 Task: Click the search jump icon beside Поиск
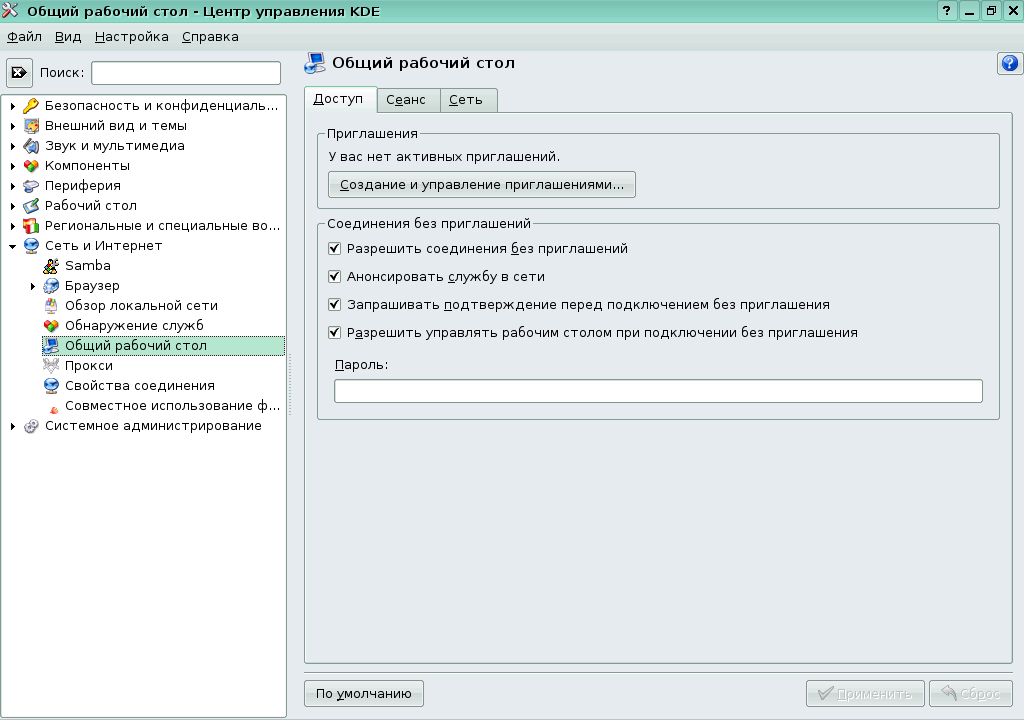[19, 71]
